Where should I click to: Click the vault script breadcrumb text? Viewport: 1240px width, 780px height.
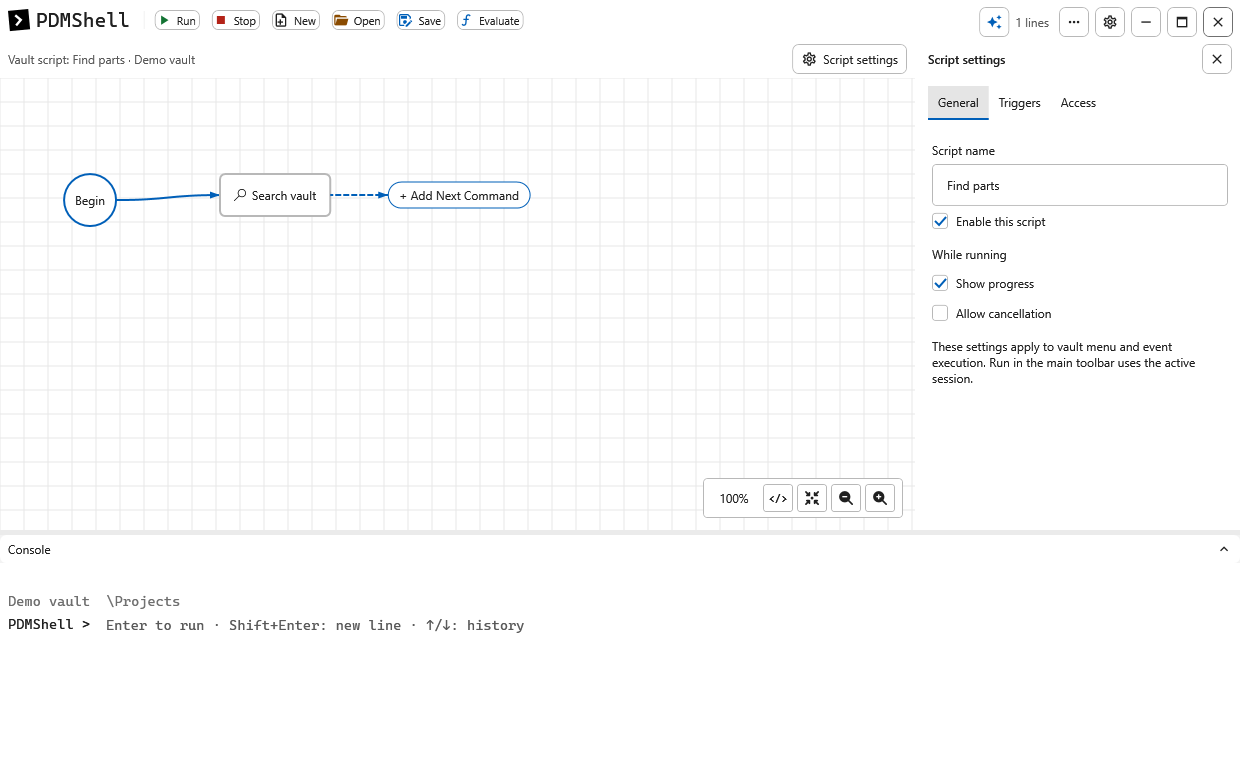click(x=102, y=60)
